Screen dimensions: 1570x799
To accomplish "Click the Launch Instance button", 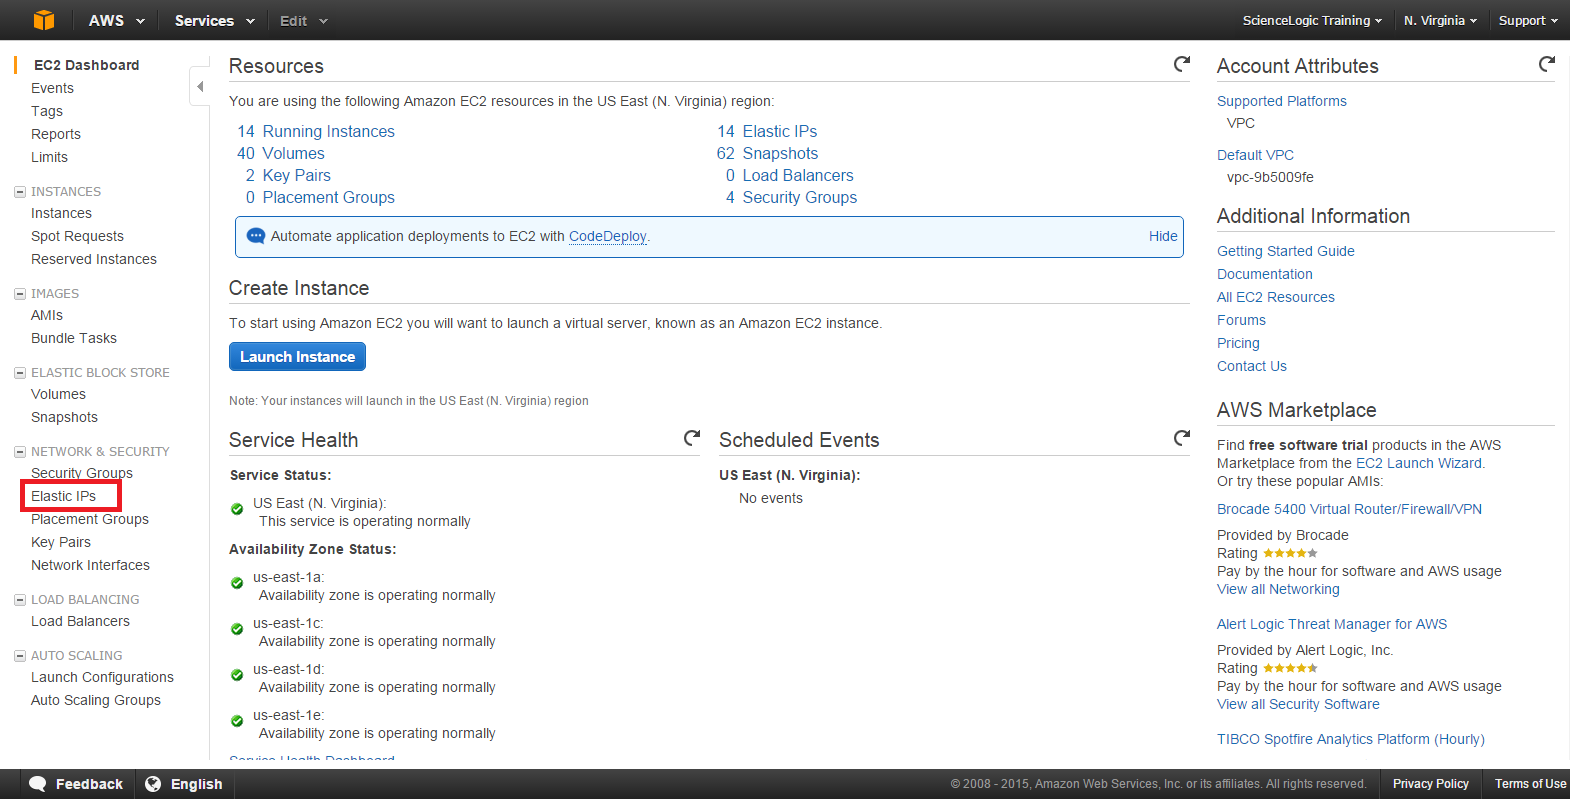I will [x=297, y=357].
